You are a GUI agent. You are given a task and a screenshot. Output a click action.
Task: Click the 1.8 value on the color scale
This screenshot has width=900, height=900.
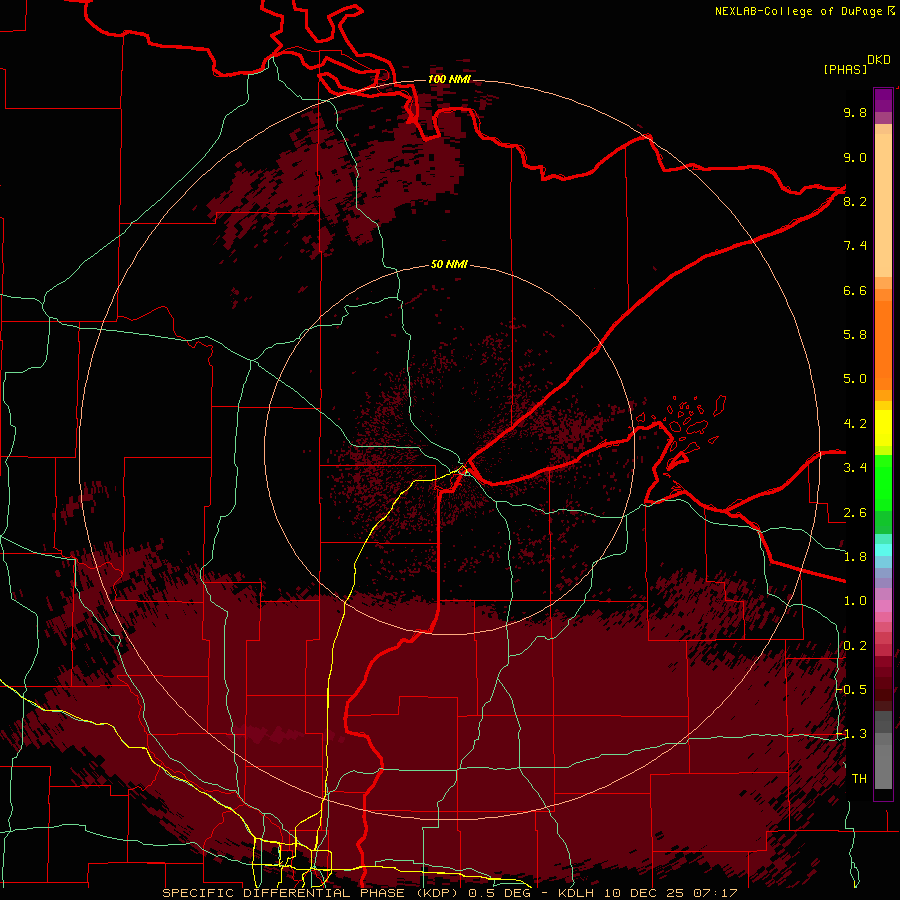(x=855, y=557)
